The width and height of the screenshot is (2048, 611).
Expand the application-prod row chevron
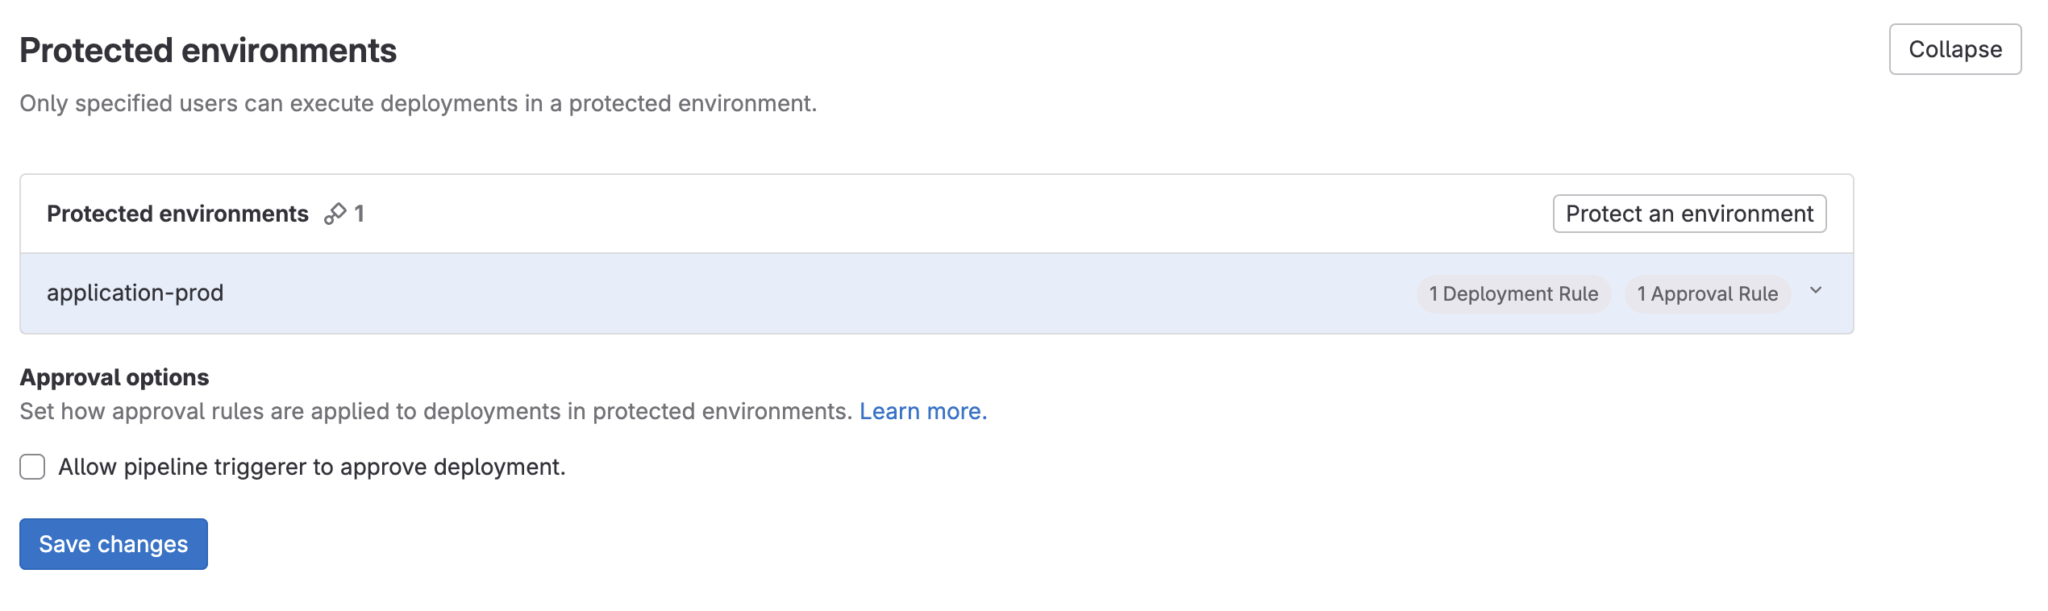(x=1816, y=291)
